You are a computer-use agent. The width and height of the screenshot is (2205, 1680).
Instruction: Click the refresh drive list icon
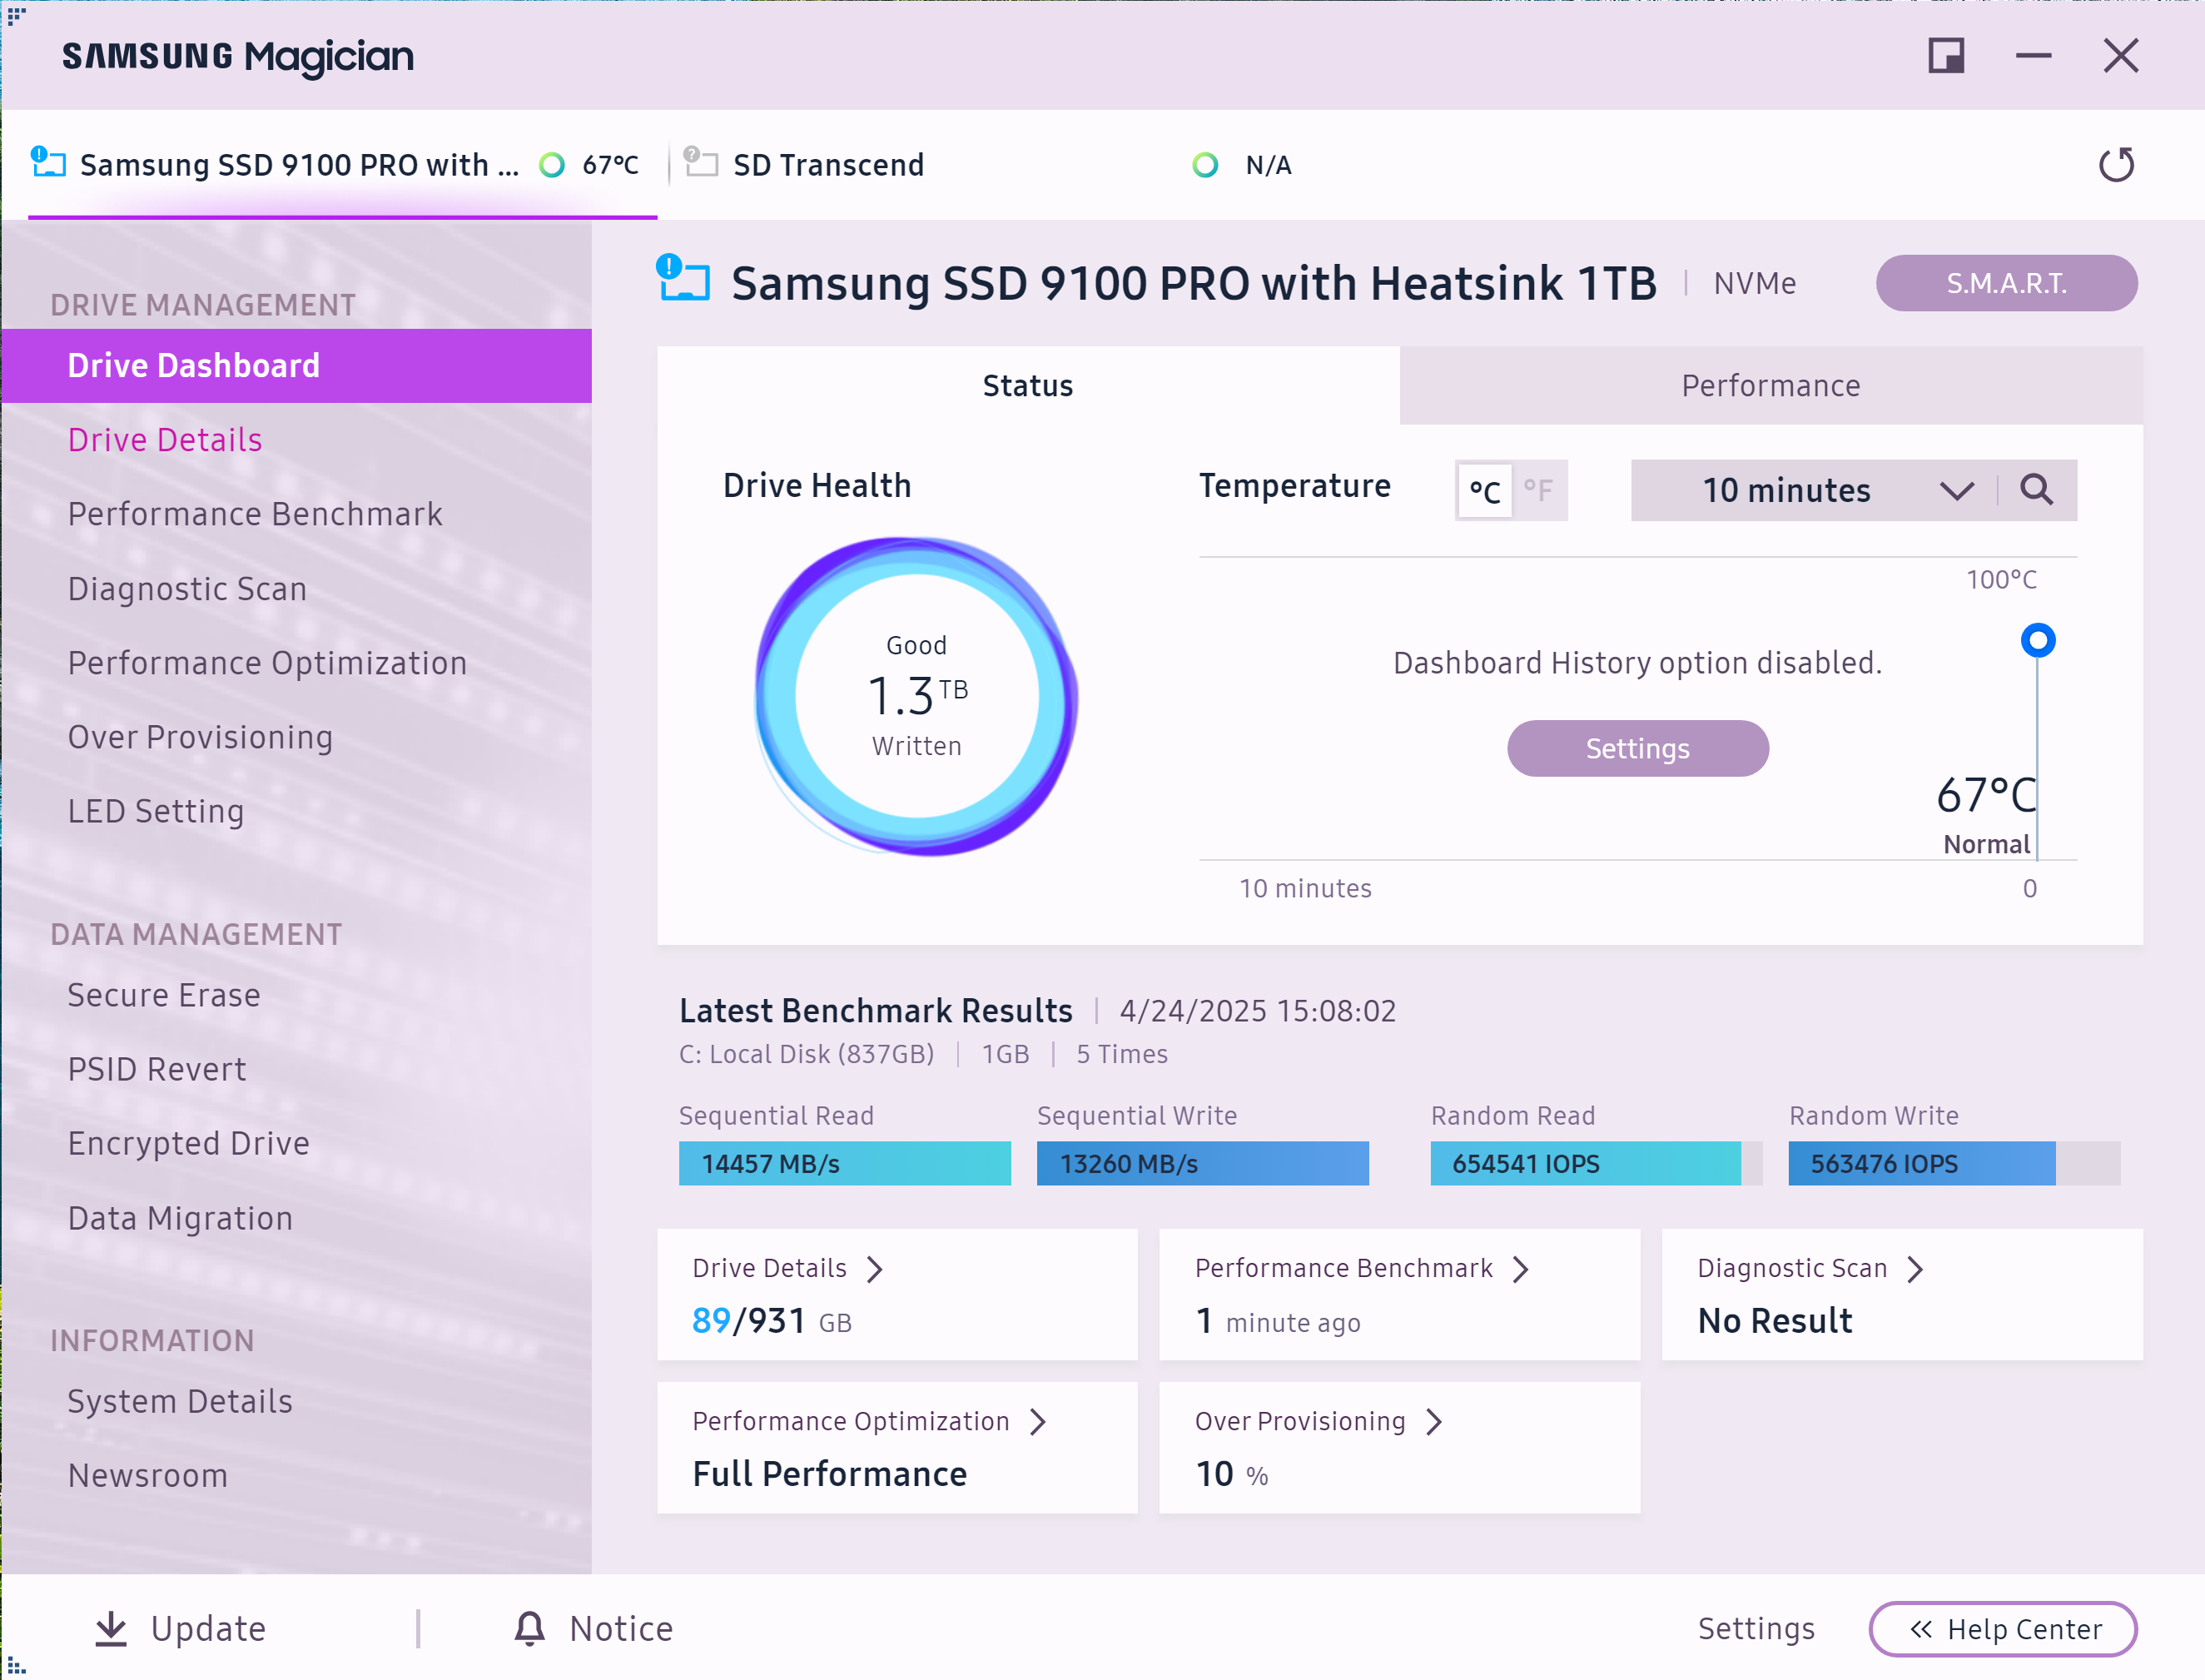click(2115, 165)
